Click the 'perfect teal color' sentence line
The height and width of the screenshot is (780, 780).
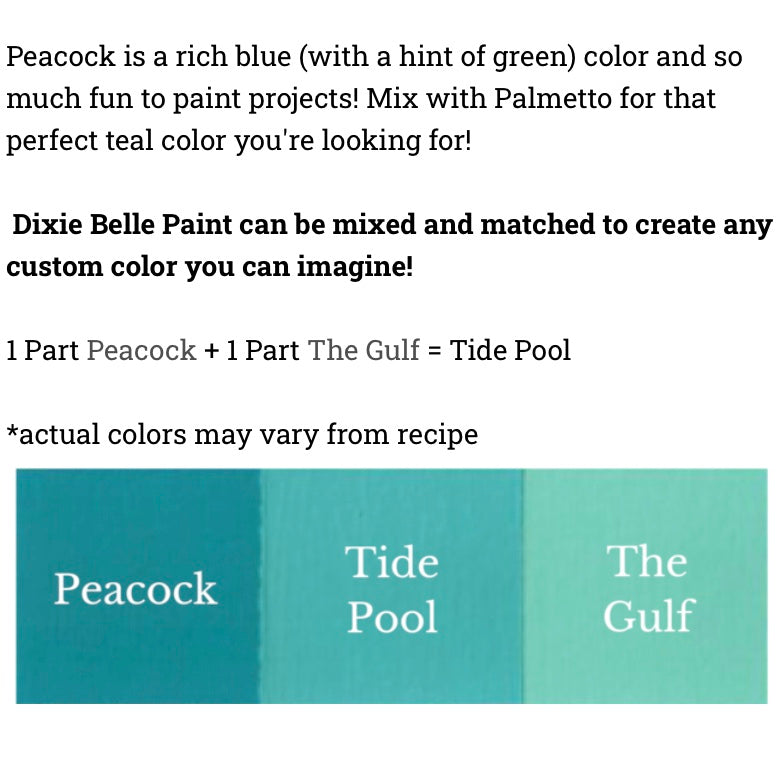pyautogui.click(x=238, y=141)
